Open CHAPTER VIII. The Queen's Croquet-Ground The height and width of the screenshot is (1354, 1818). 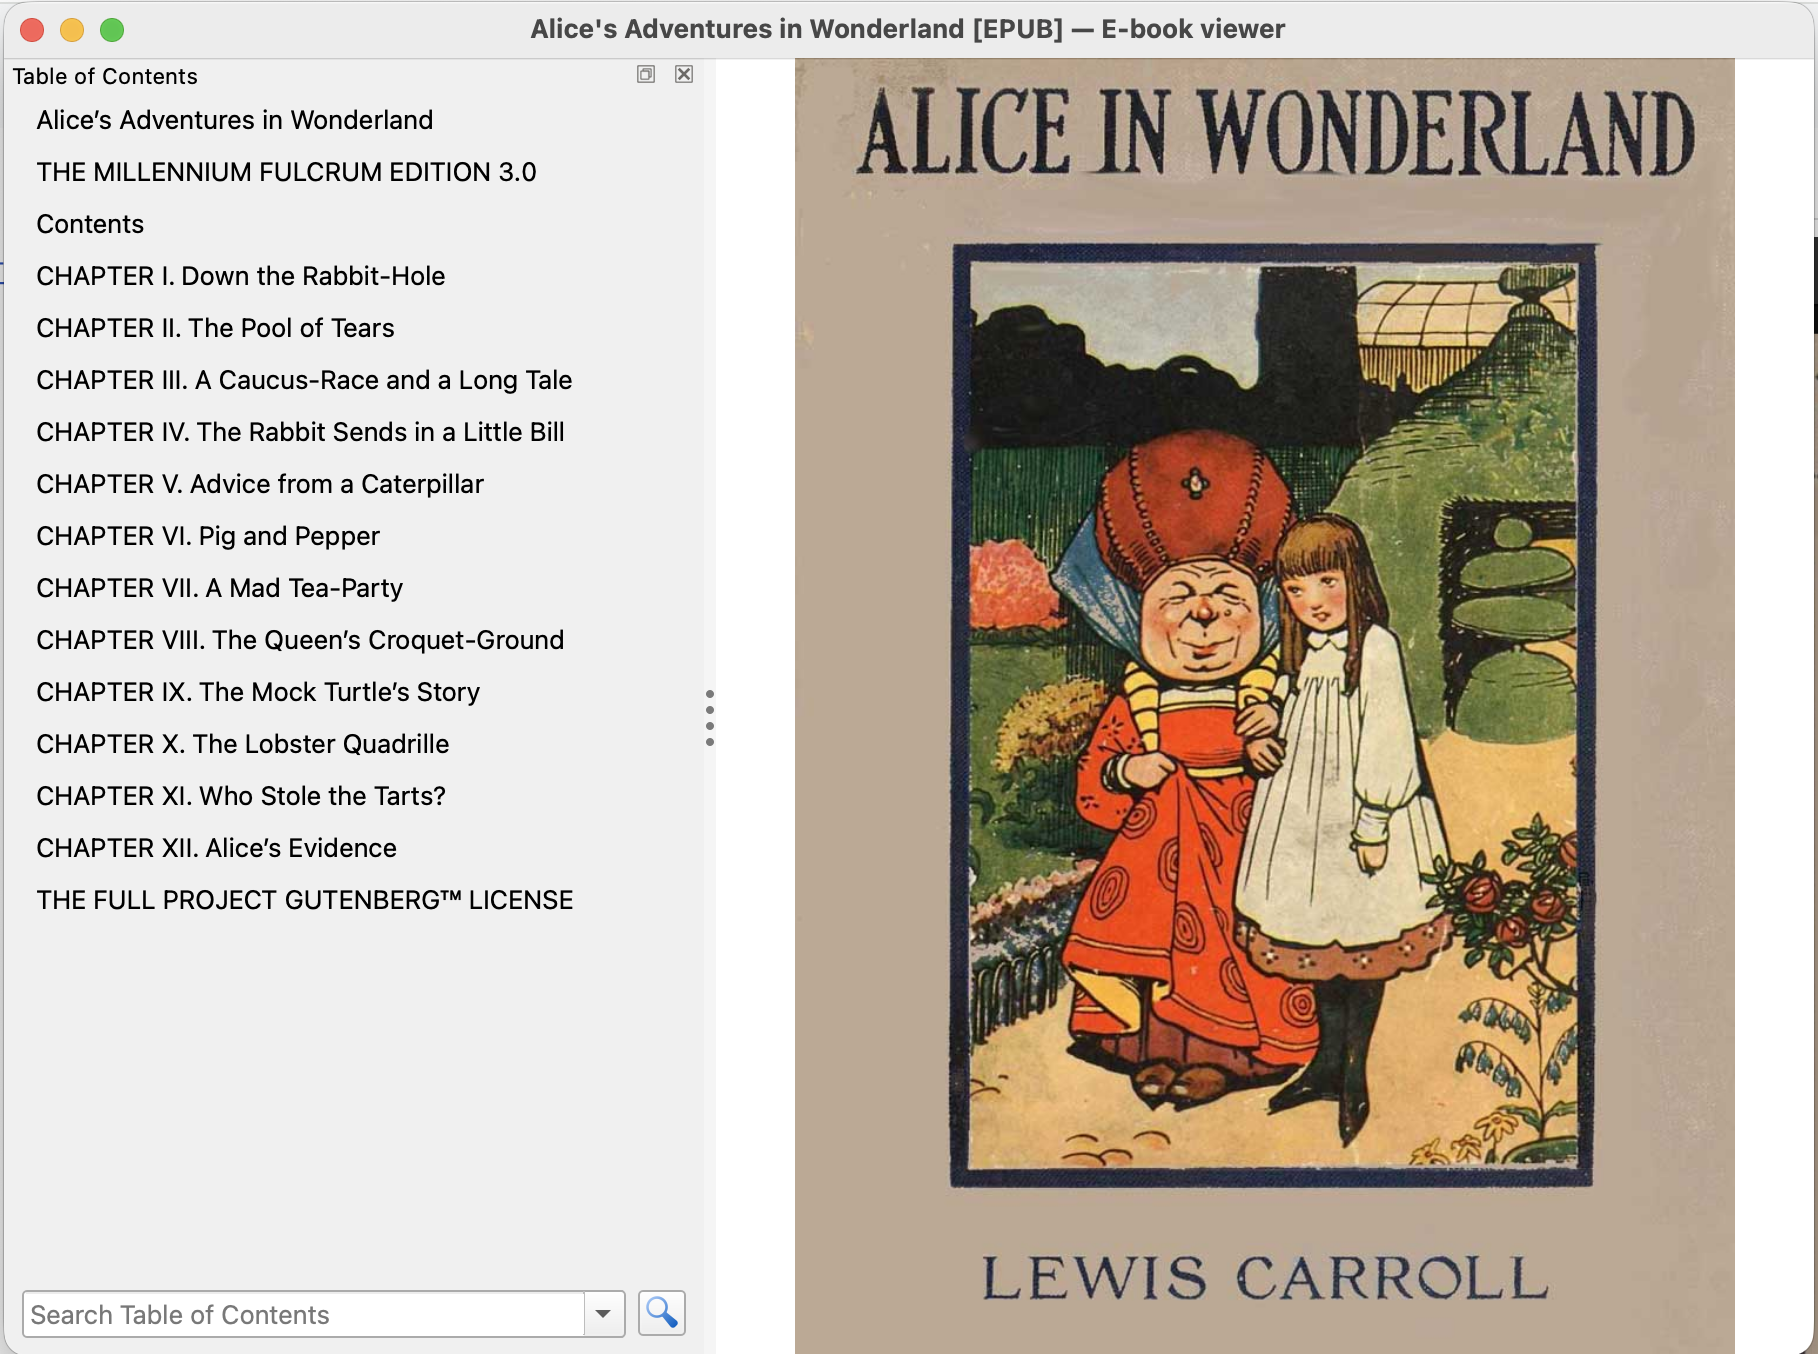pos(300,640)
